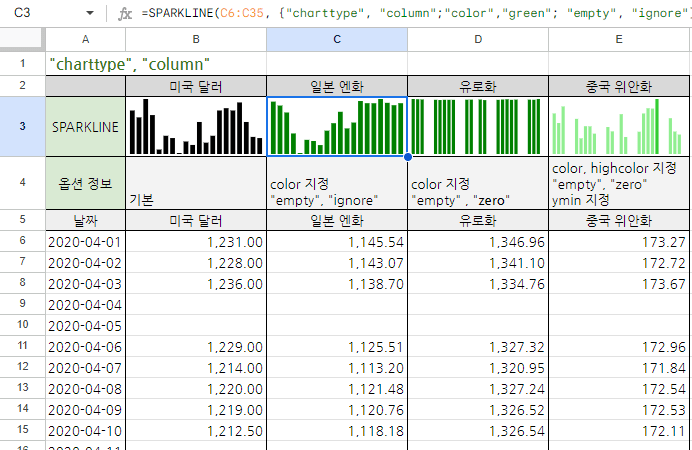692x450 pixels.
Task: Click the green SPARKLINE label cell
Action: pos(85,126)
